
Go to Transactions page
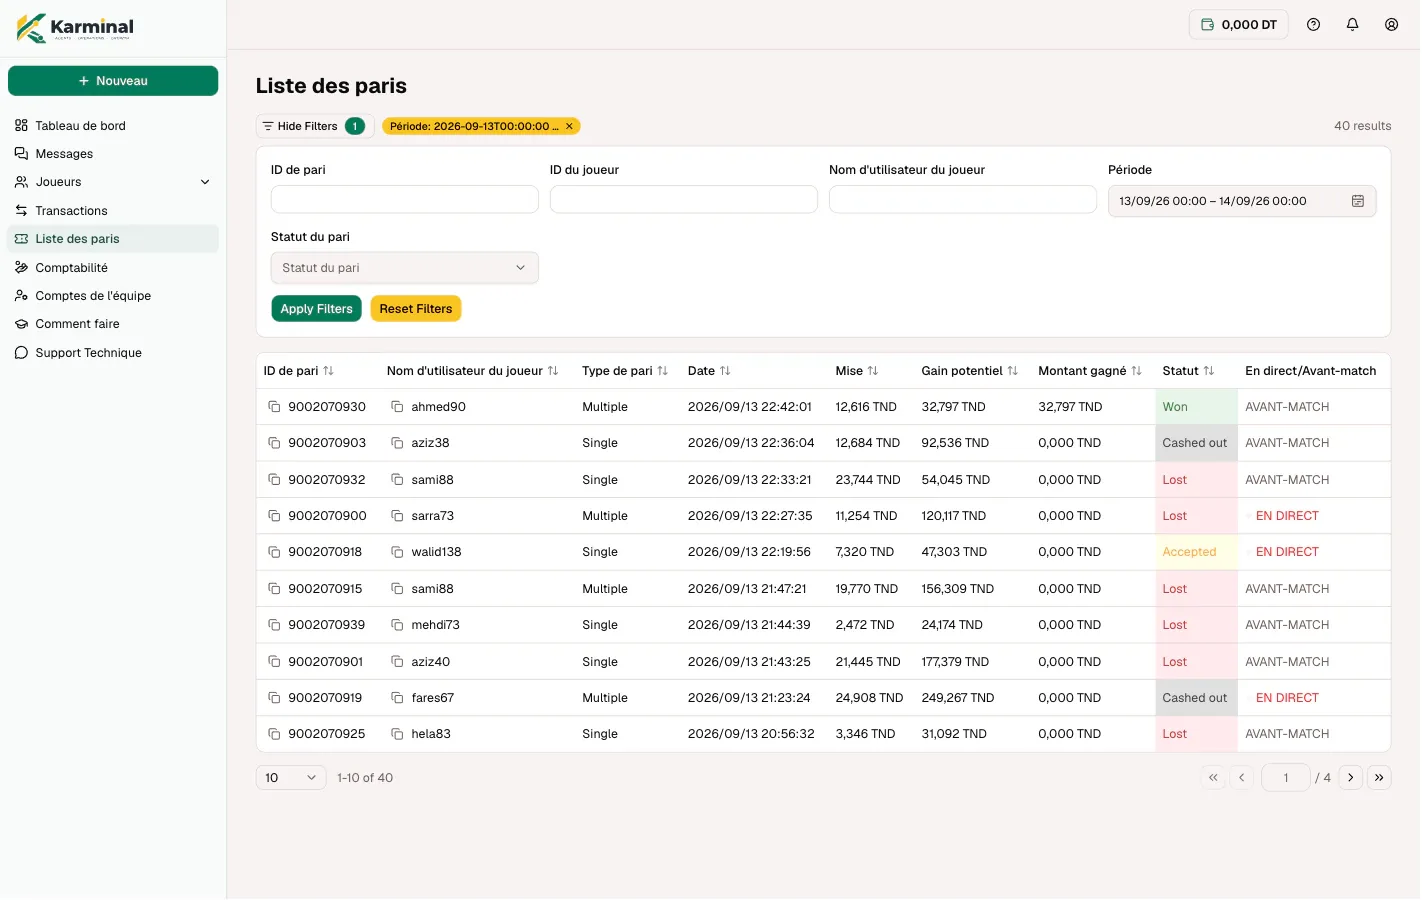[x=113, y=211]
